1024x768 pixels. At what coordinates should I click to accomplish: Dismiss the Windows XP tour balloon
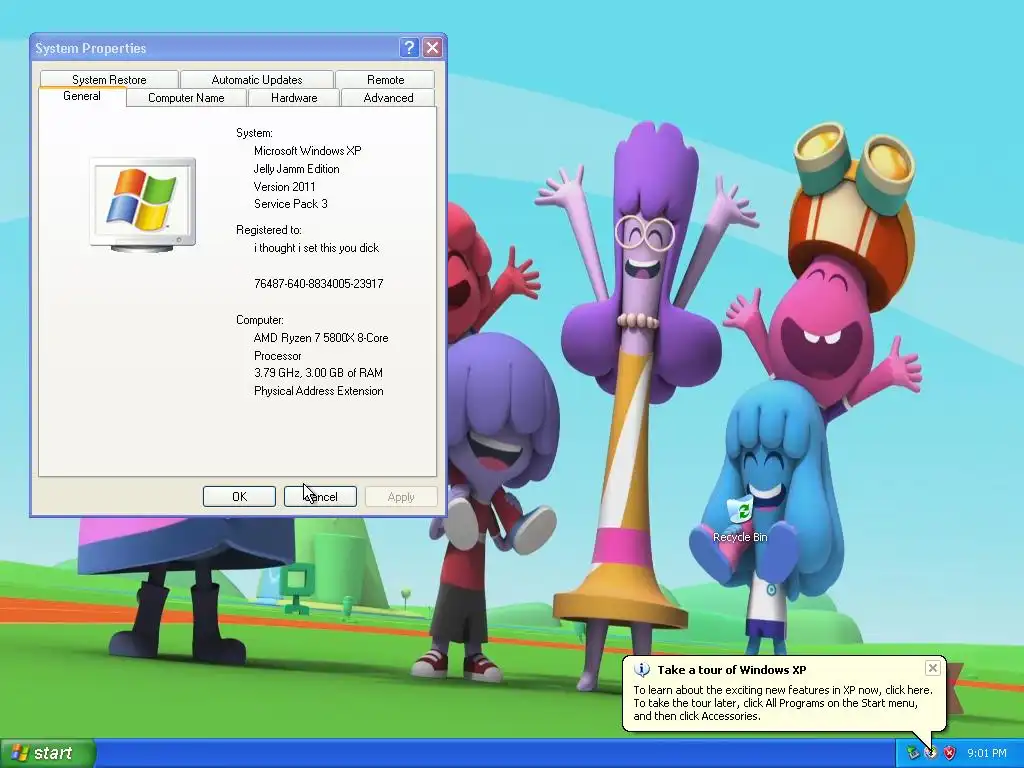pyautogui.click(x=933, y=668)
